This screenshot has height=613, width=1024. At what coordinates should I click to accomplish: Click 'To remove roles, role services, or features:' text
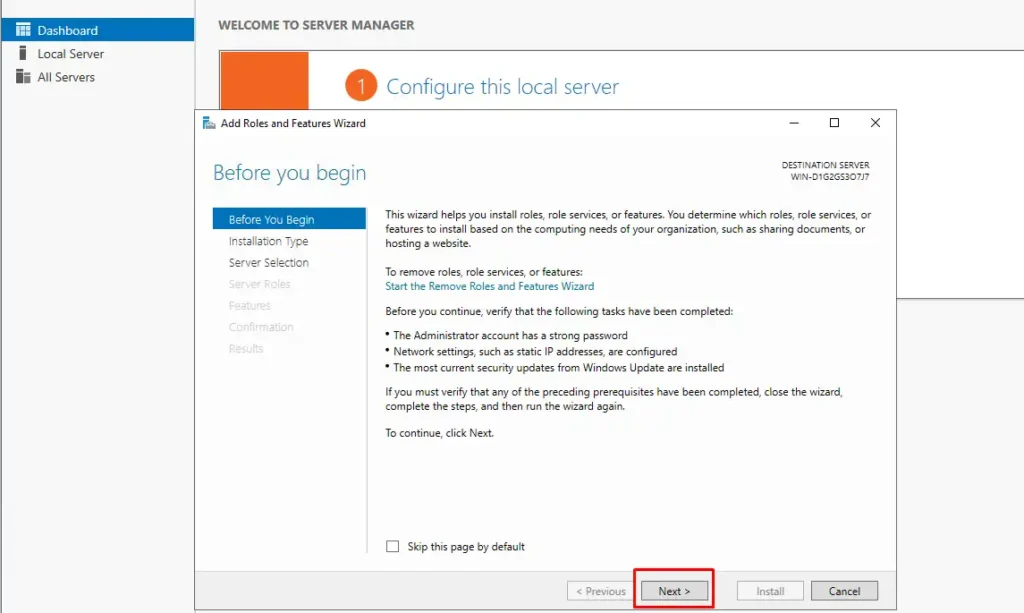(484, 272)
